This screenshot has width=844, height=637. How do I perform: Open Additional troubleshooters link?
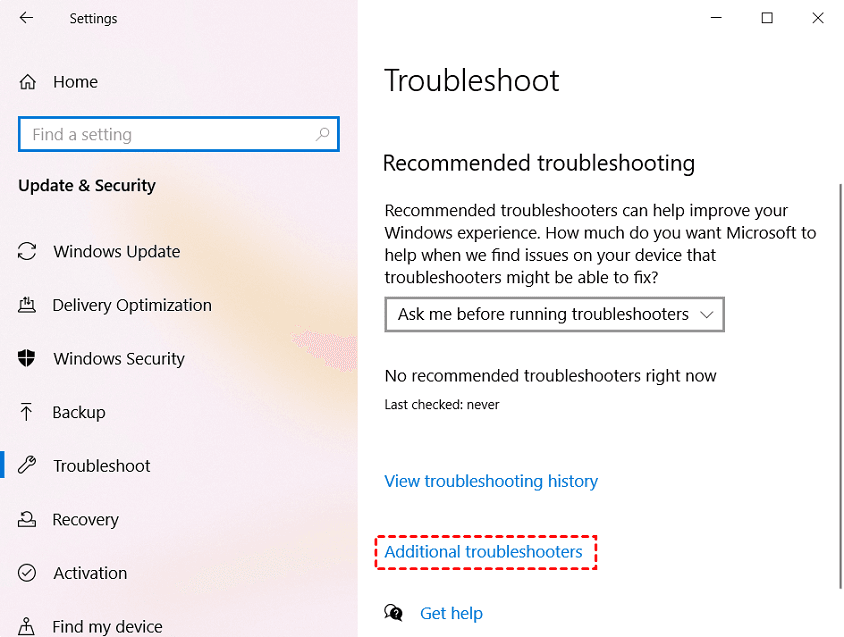pos(483,552)
